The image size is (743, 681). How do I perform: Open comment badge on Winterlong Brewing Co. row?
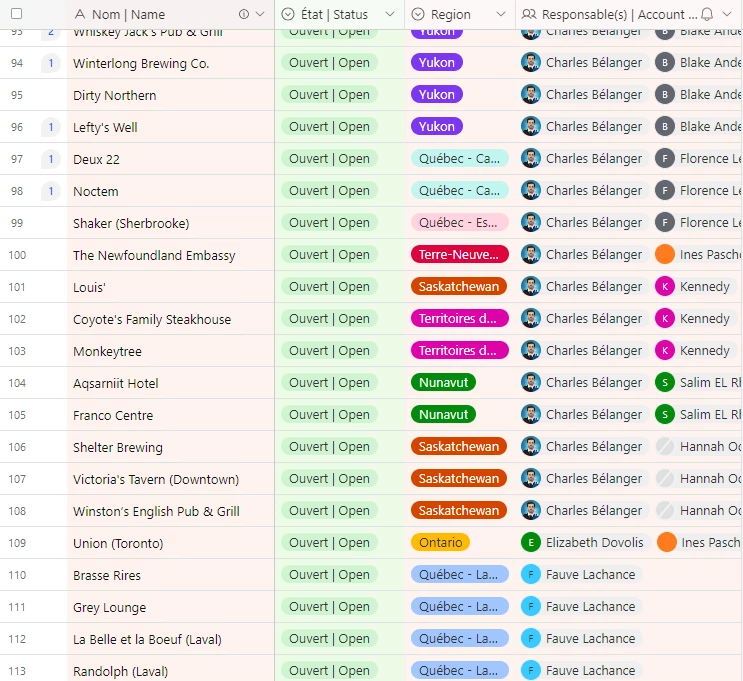pyautogui.click(x=51, y=63)
